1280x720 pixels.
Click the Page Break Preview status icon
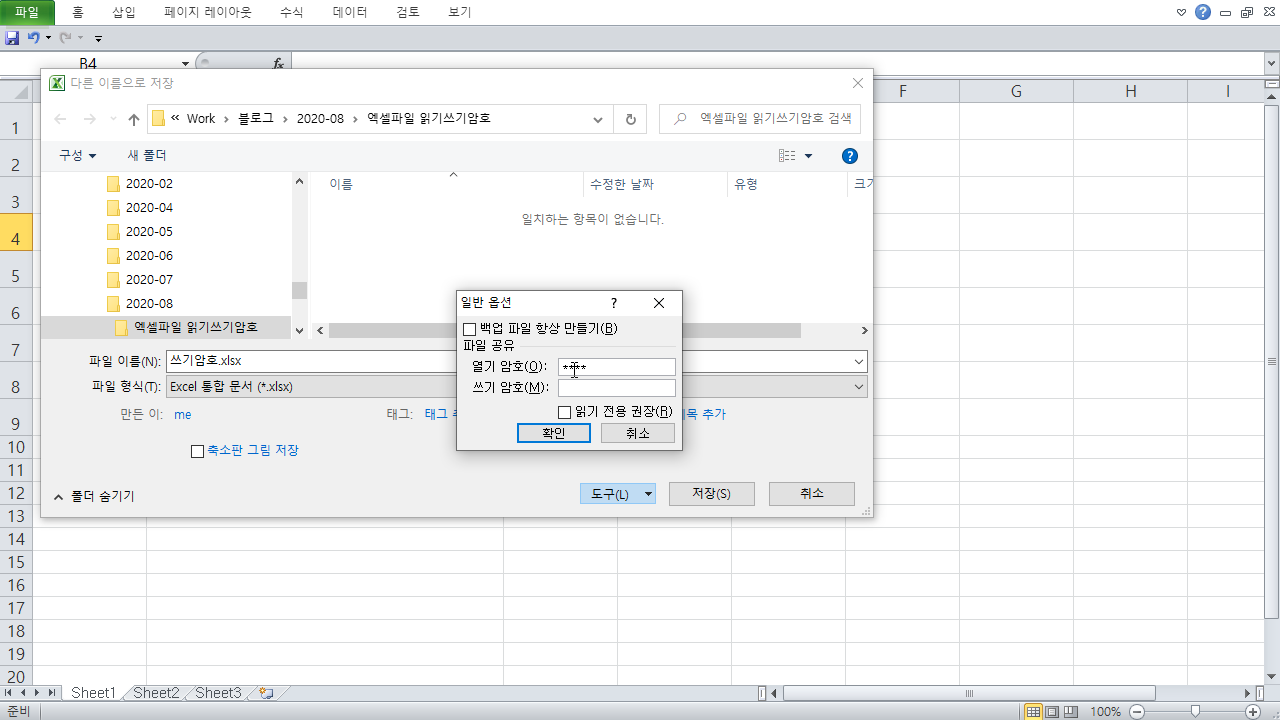point(1070,712)
